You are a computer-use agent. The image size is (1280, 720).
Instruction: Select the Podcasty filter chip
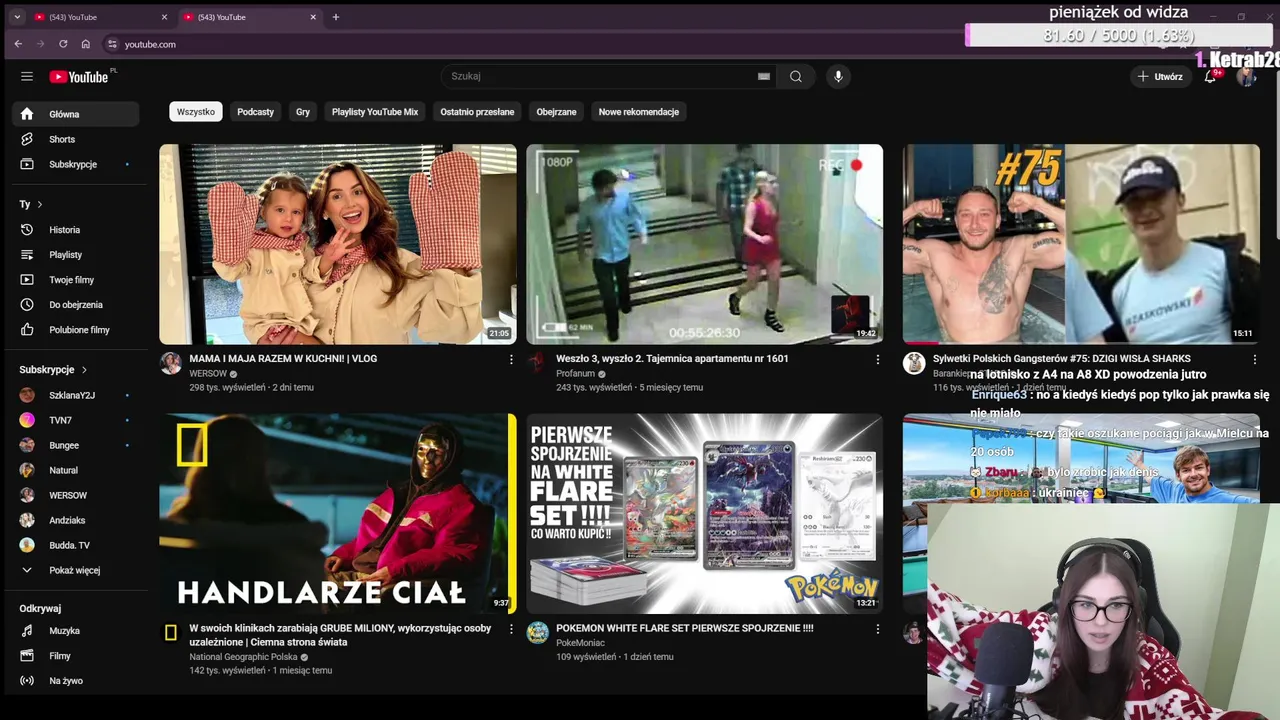click(x=255, y=112)
